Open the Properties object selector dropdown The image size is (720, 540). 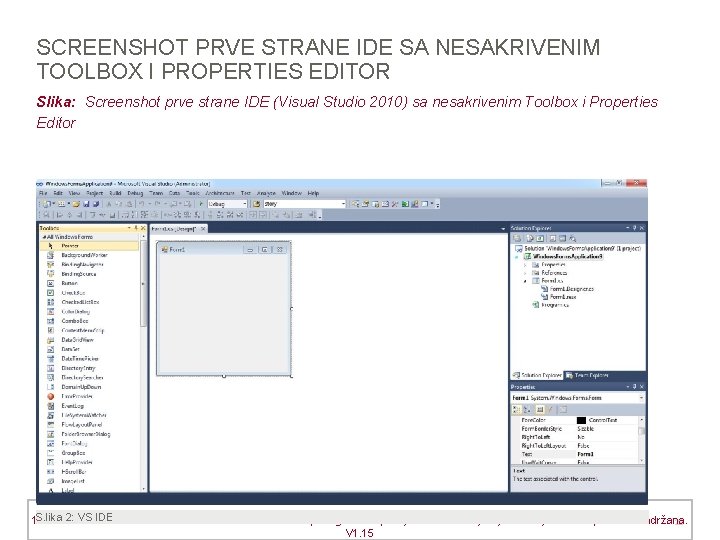(x=641, y=398)
